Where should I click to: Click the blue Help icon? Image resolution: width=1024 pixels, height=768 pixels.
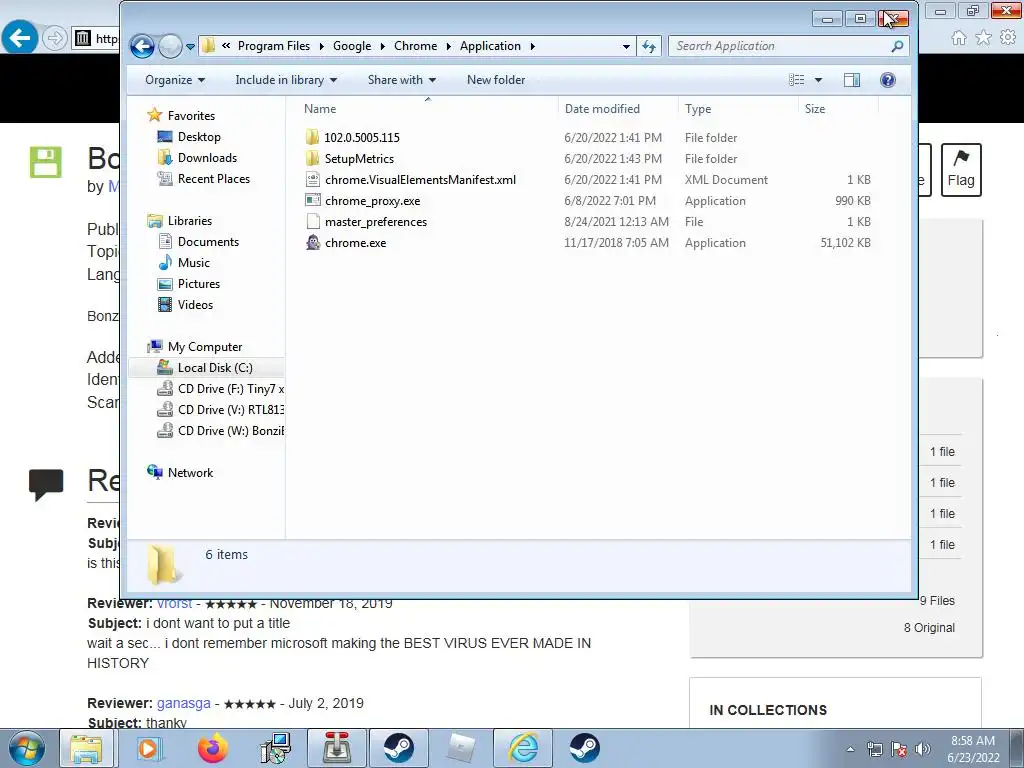pos(888,80)
